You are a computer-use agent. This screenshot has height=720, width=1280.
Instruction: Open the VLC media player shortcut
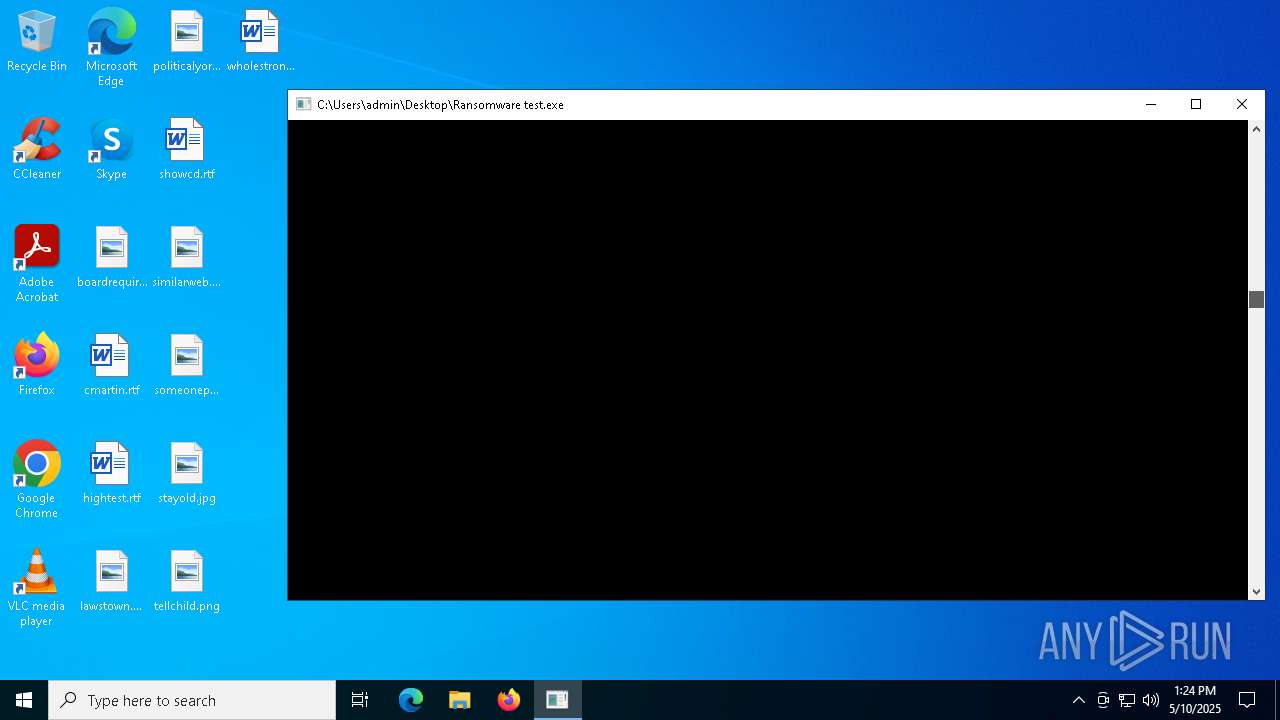pyautogui.click(x=37, y=588)
